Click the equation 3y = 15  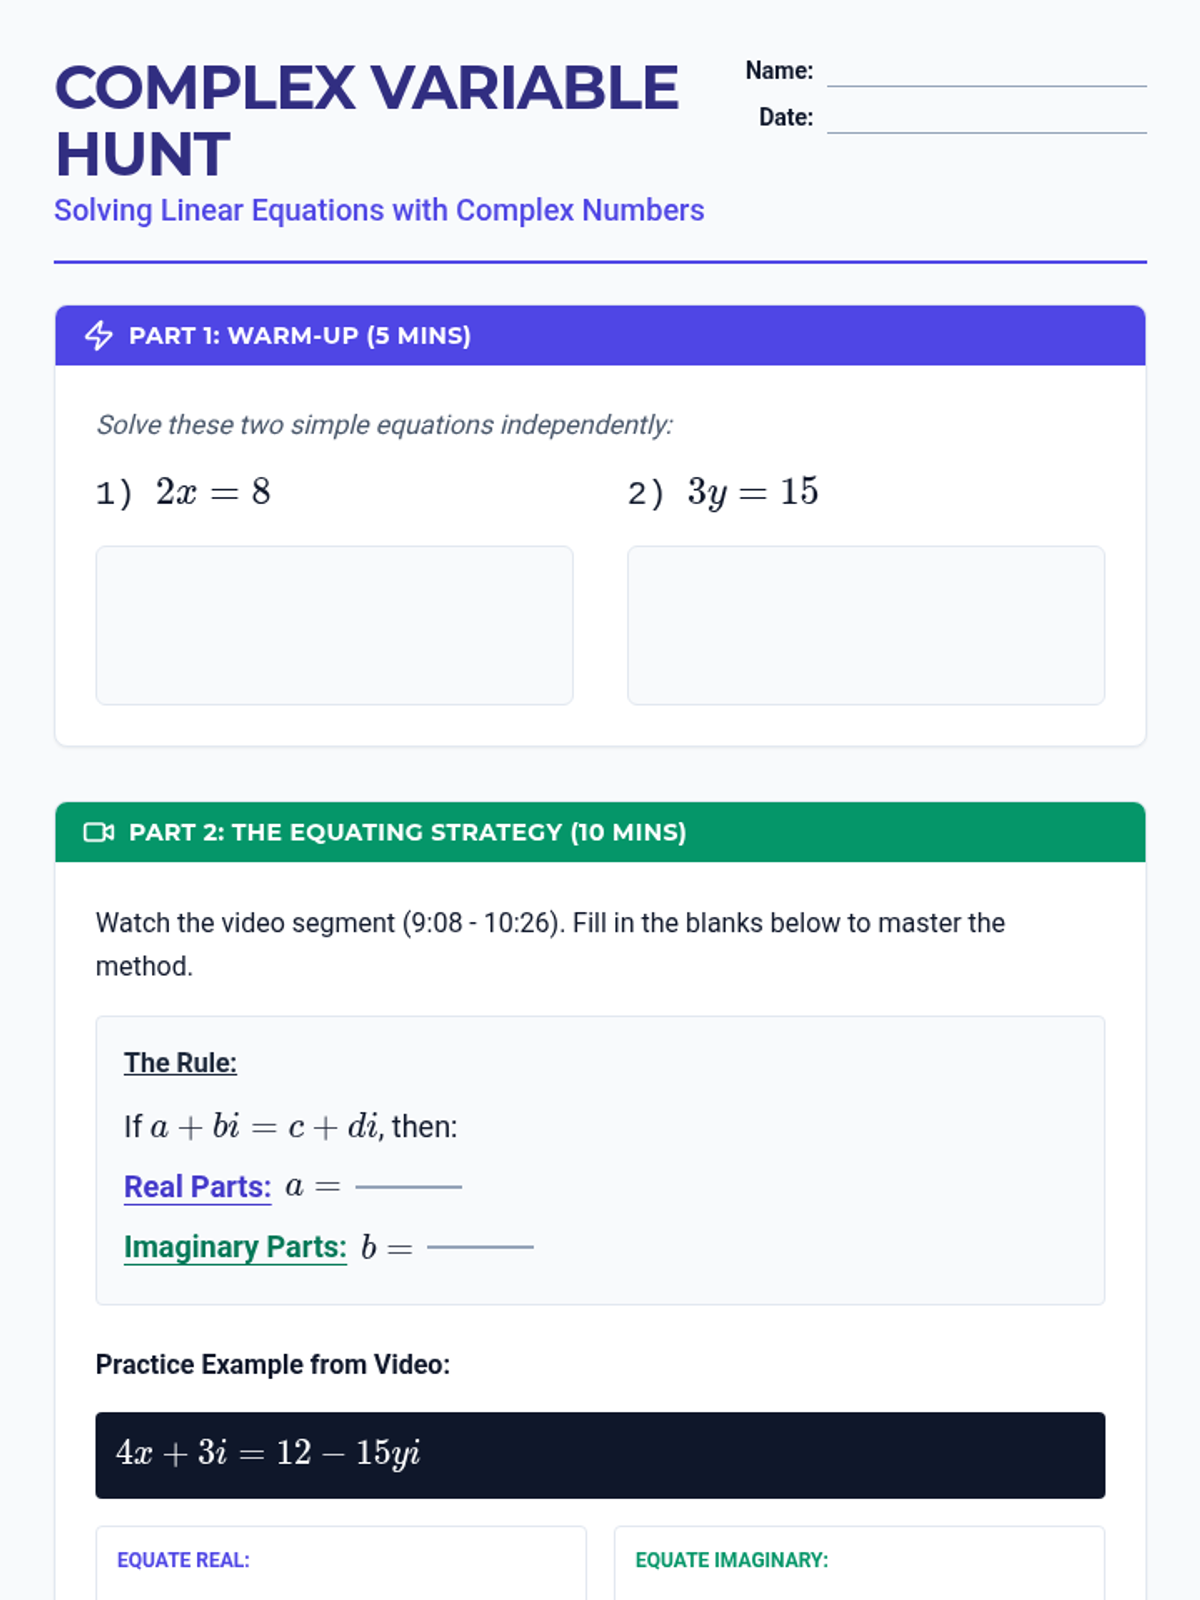tap(752, 492)
